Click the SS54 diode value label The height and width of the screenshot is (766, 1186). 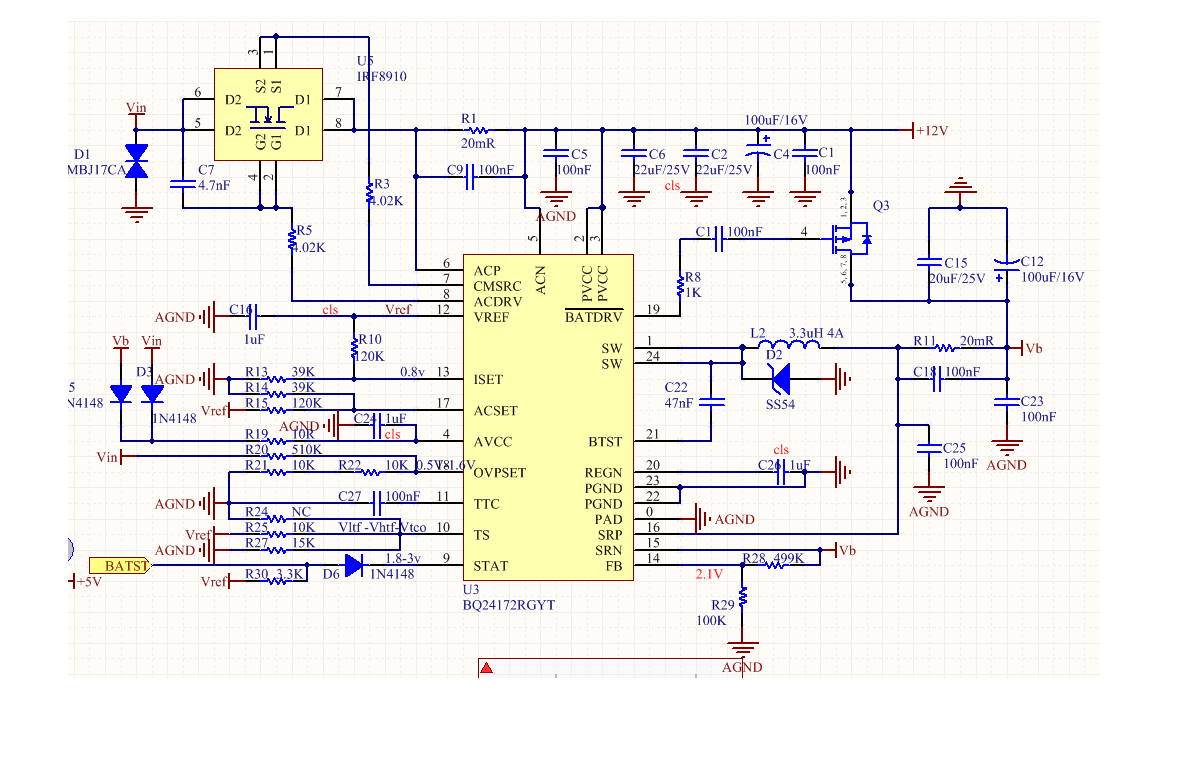[x=780, y=405]
